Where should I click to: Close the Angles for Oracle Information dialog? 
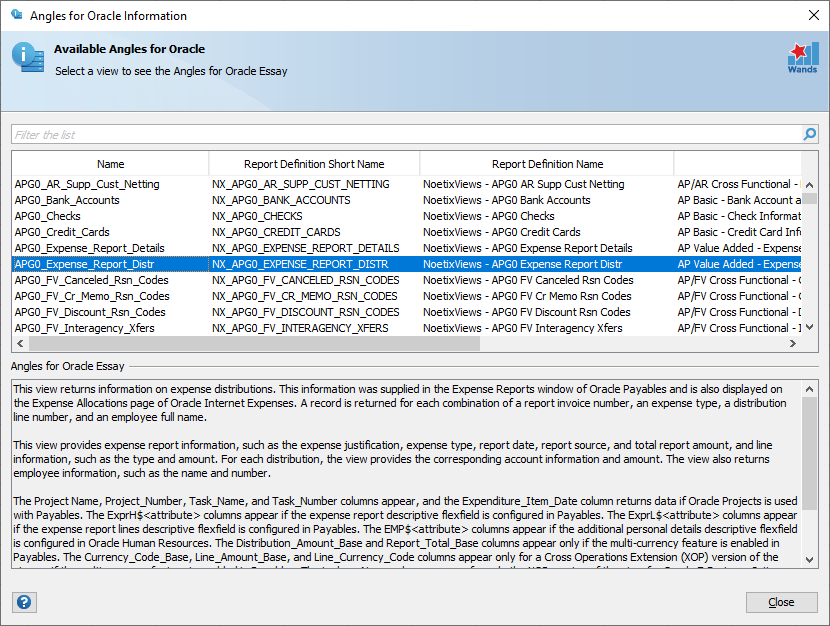click(x=814, y=15)
